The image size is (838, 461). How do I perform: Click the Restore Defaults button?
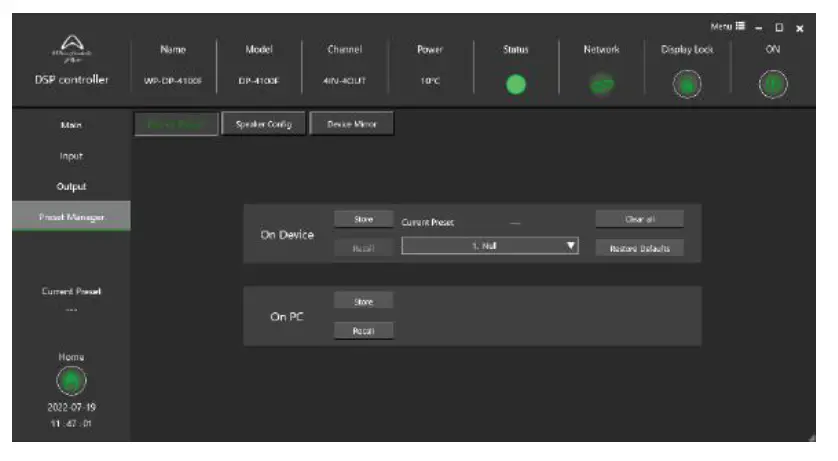(x=640, y=248)
